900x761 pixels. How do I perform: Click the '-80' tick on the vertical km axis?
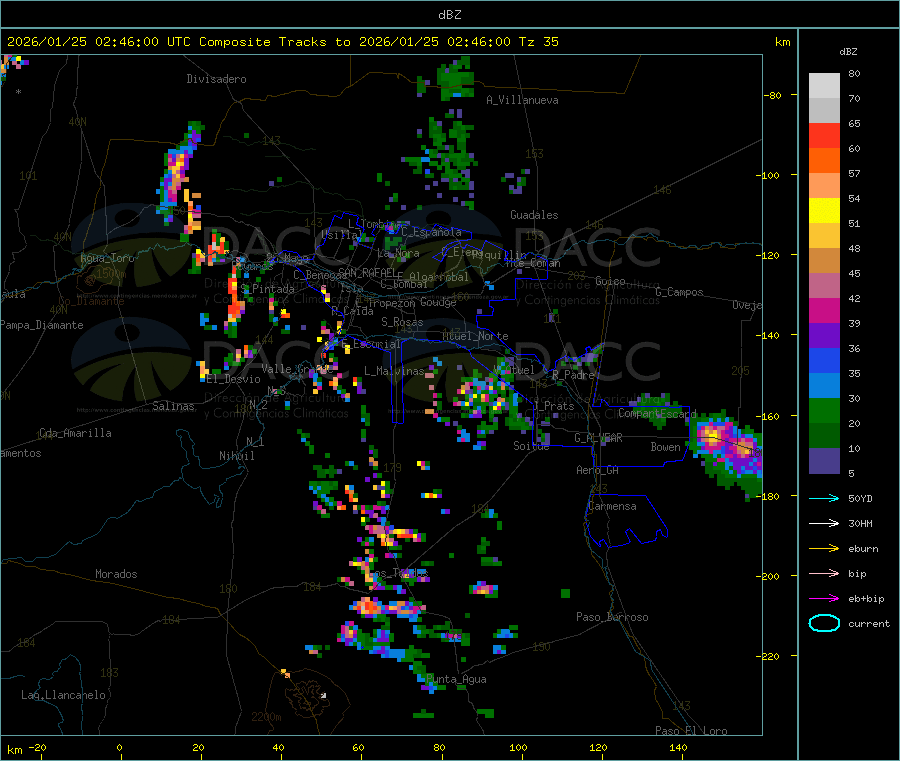click(773, 95)
